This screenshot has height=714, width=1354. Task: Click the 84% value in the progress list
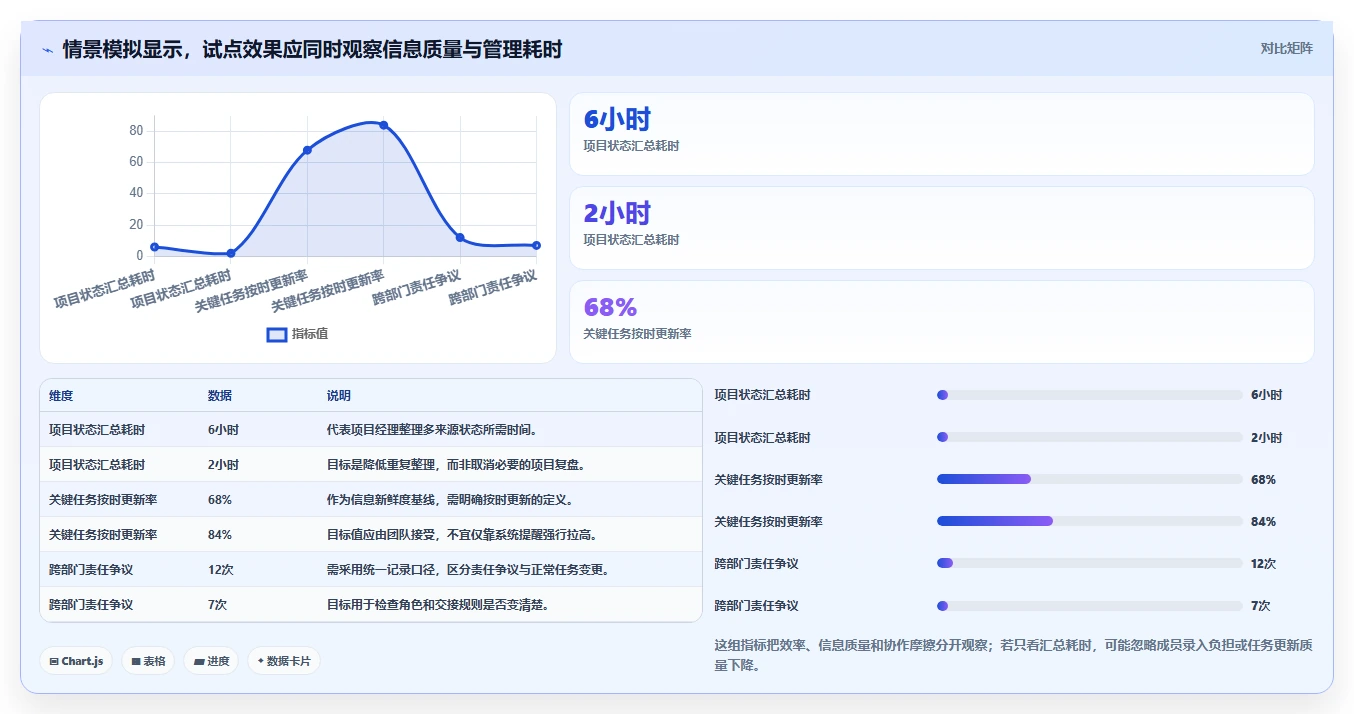[x=1263, y=522]
